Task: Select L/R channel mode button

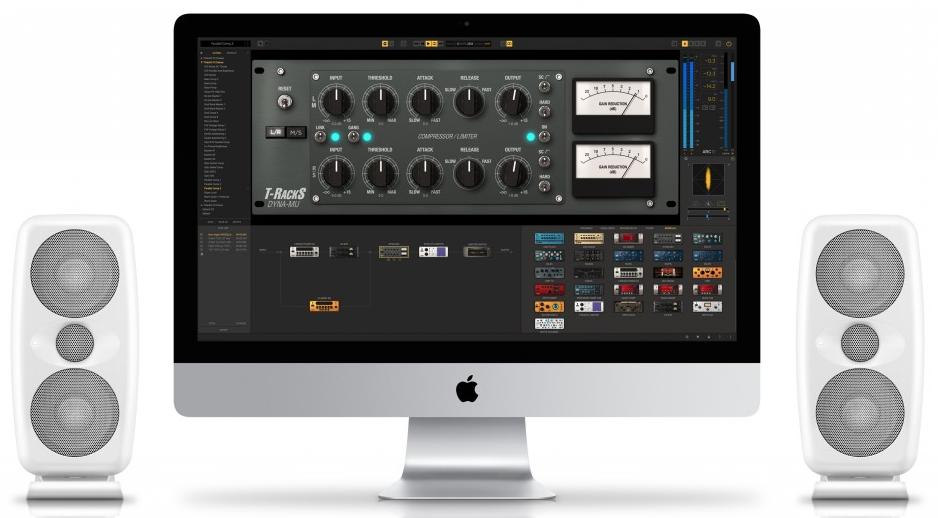Action: coord(275,132)
